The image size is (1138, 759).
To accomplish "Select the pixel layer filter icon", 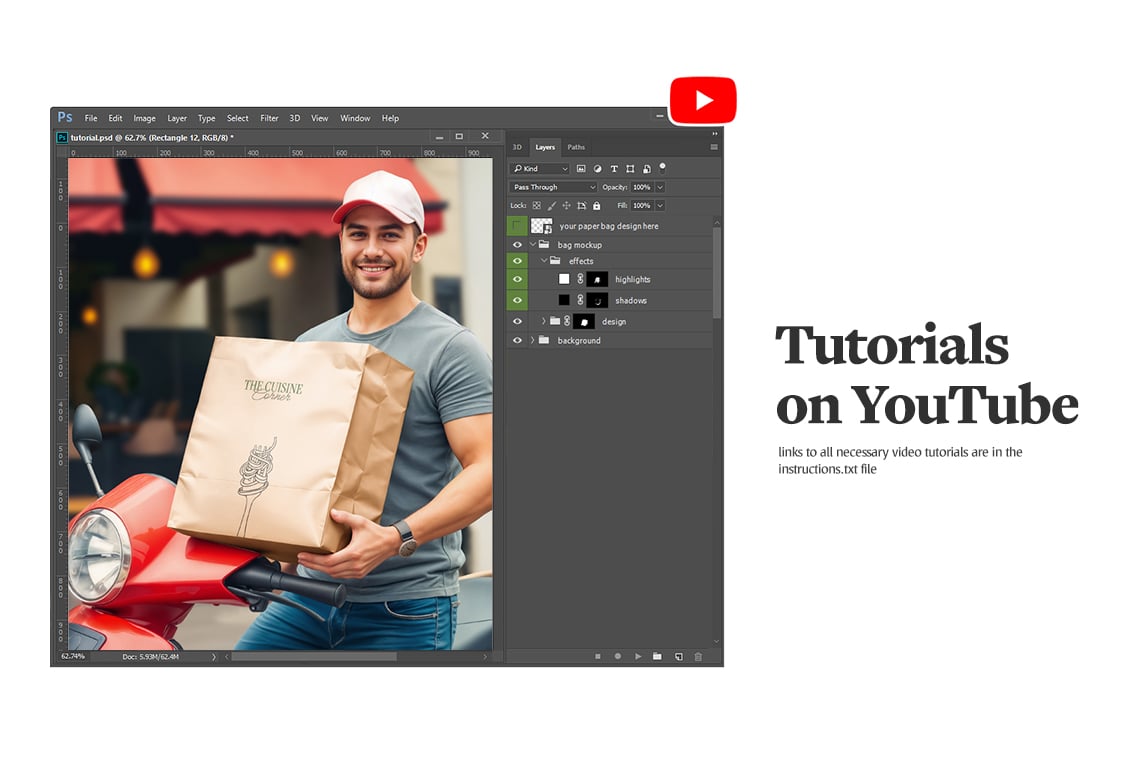I will pyautogui.click(x=581, y=169).
